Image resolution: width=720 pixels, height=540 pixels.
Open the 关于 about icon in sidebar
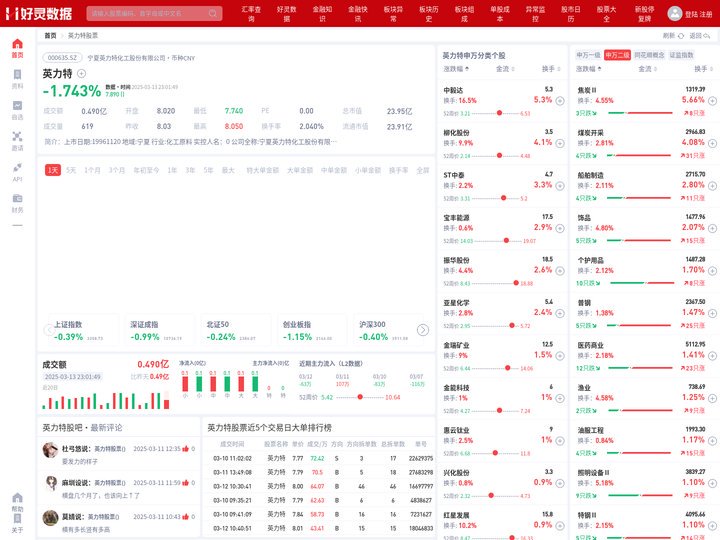17,518
